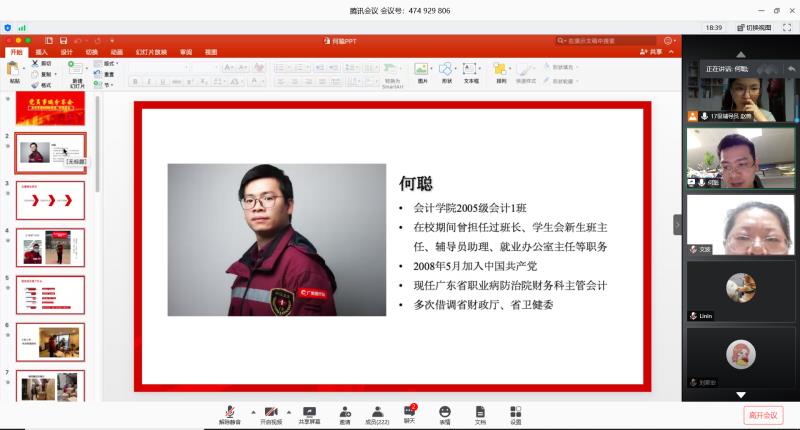Open the Design (设计) tab

66,52
